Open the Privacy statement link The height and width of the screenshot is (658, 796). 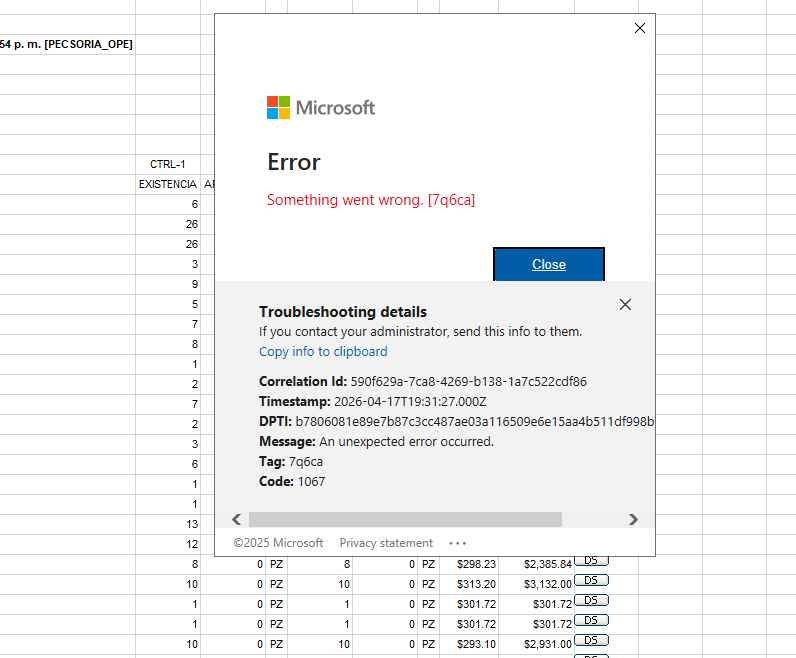point(386,543)
